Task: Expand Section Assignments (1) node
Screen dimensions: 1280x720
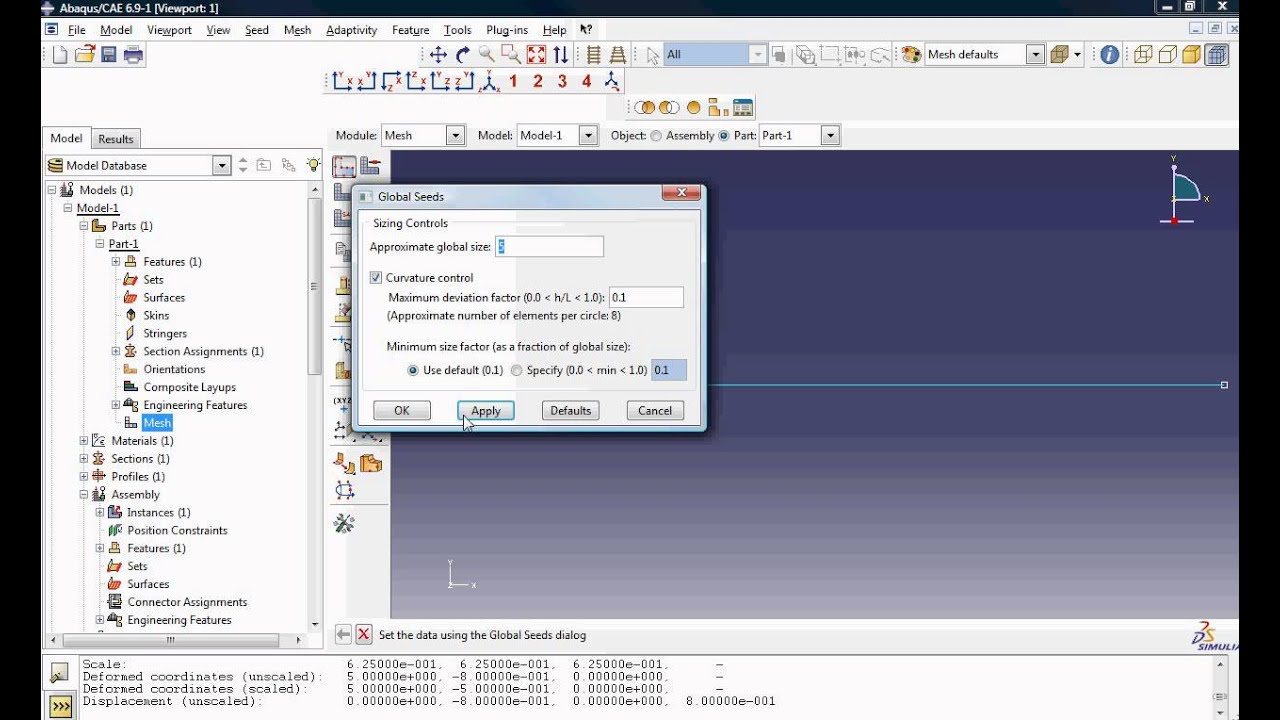Action: [116, 352]
